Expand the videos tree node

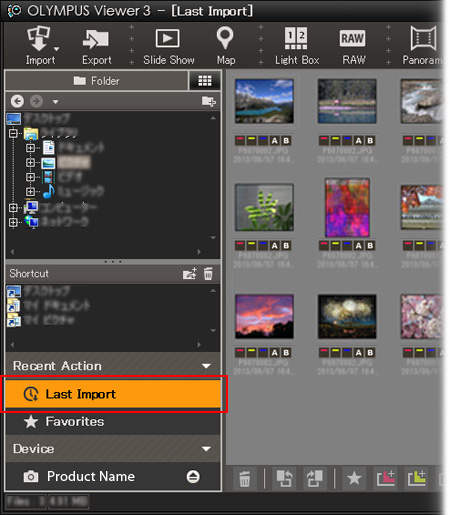[x=30, y=177]
